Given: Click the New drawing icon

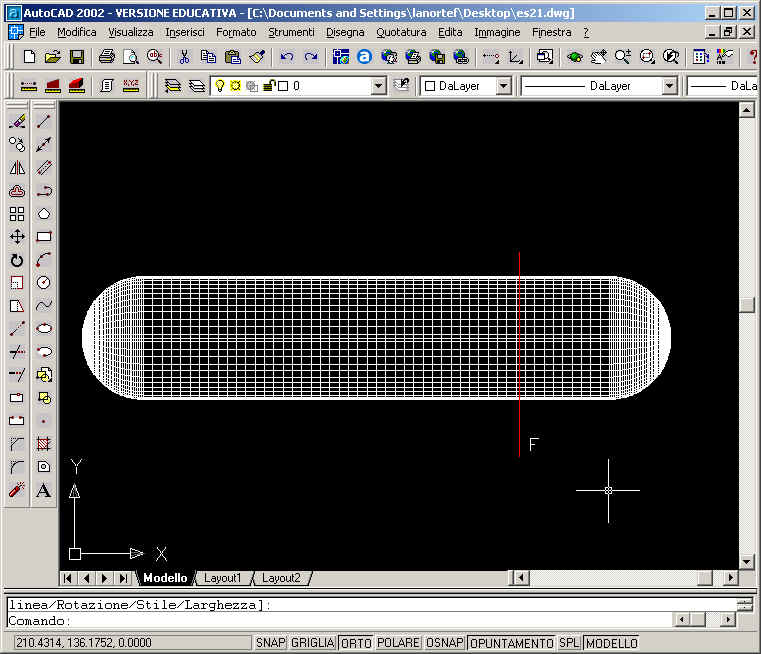Looking at the screenshot, I should 29,57.
